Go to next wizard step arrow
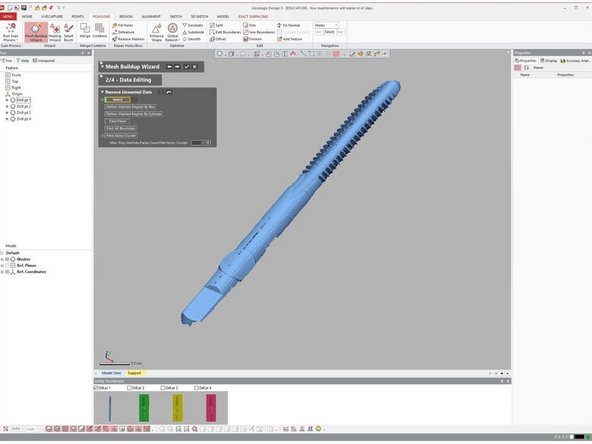 (x=177, y=66)
